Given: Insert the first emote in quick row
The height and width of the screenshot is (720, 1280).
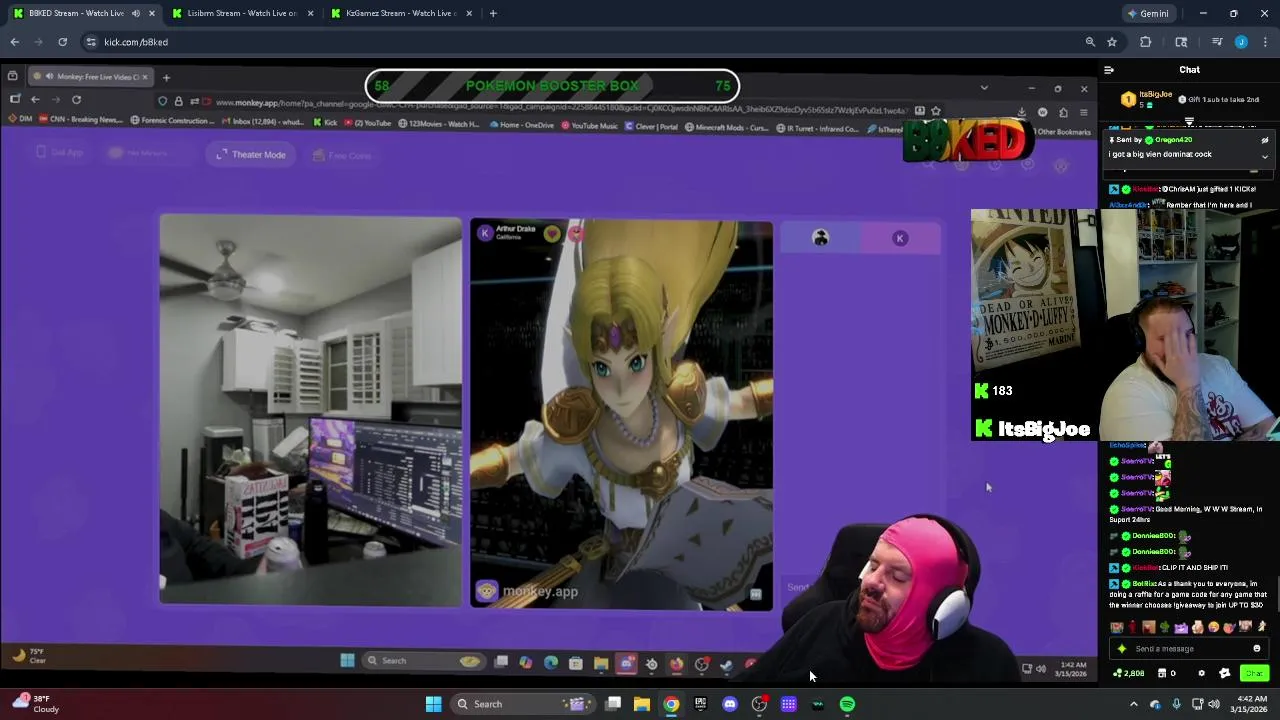Looking at the screenshot, I should [1117, 627].
